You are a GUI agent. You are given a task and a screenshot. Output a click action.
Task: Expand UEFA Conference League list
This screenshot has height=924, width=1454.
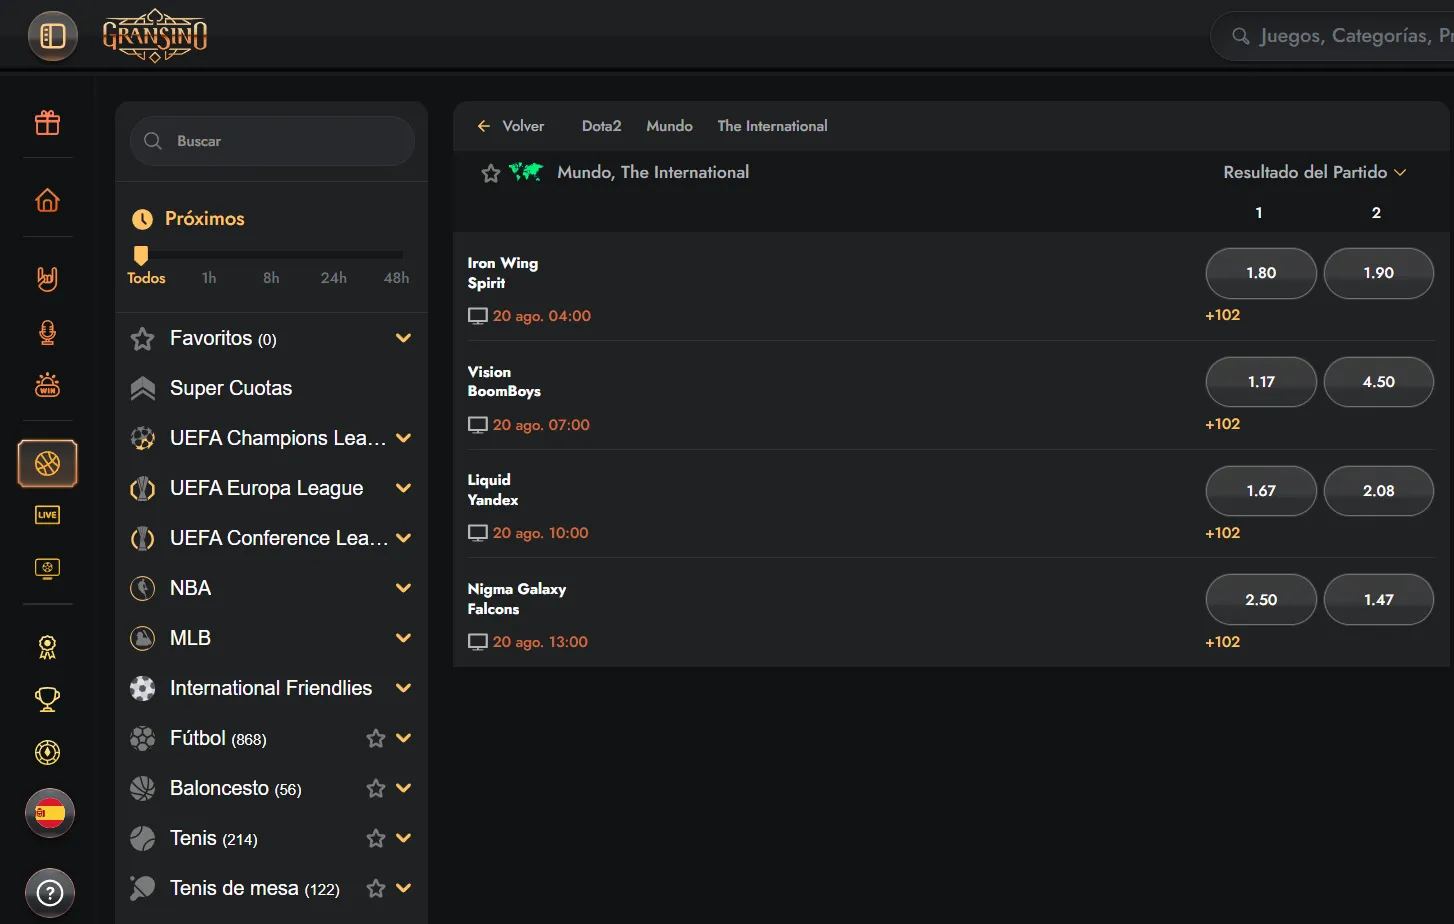click(404, 538)
